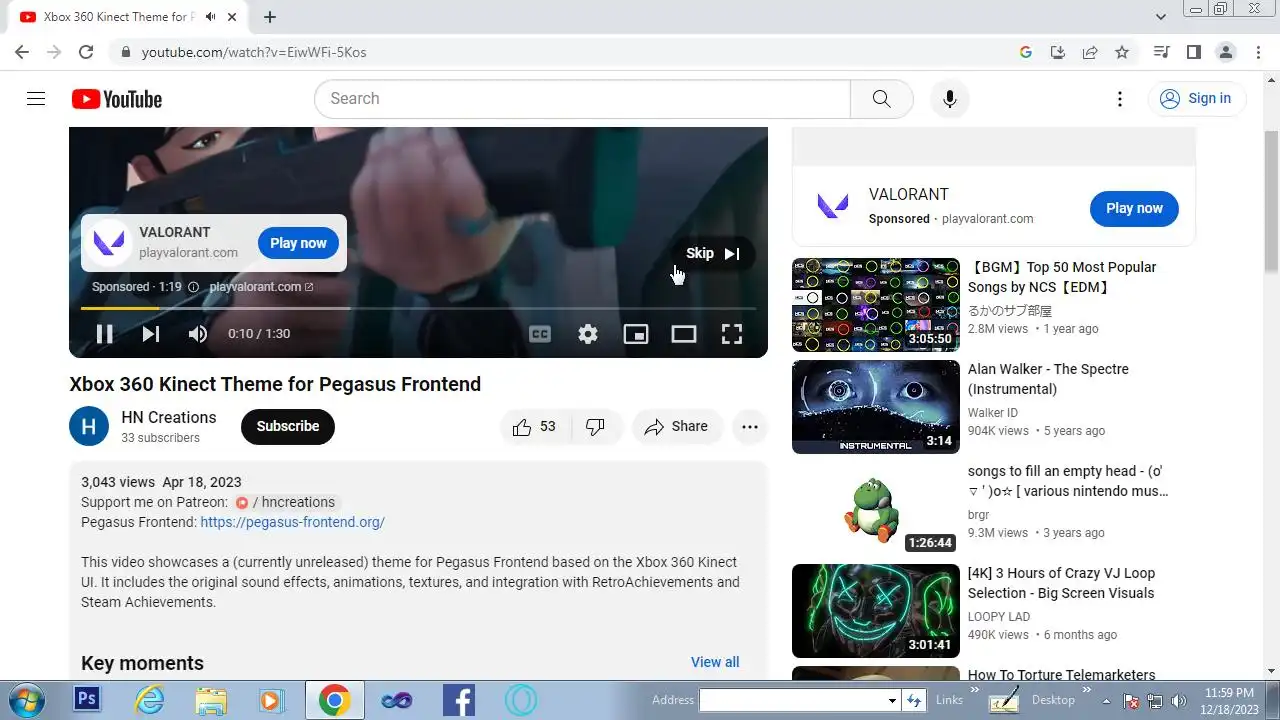Toggle Chrome side panel
The image size is (1280, 720).
(x=1193, y=52)
